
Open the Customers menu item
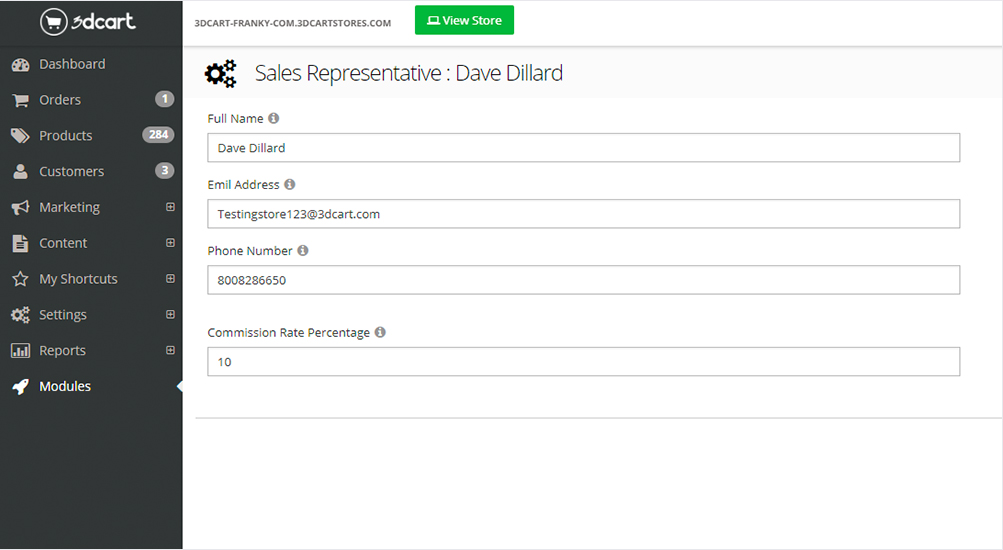71,172
